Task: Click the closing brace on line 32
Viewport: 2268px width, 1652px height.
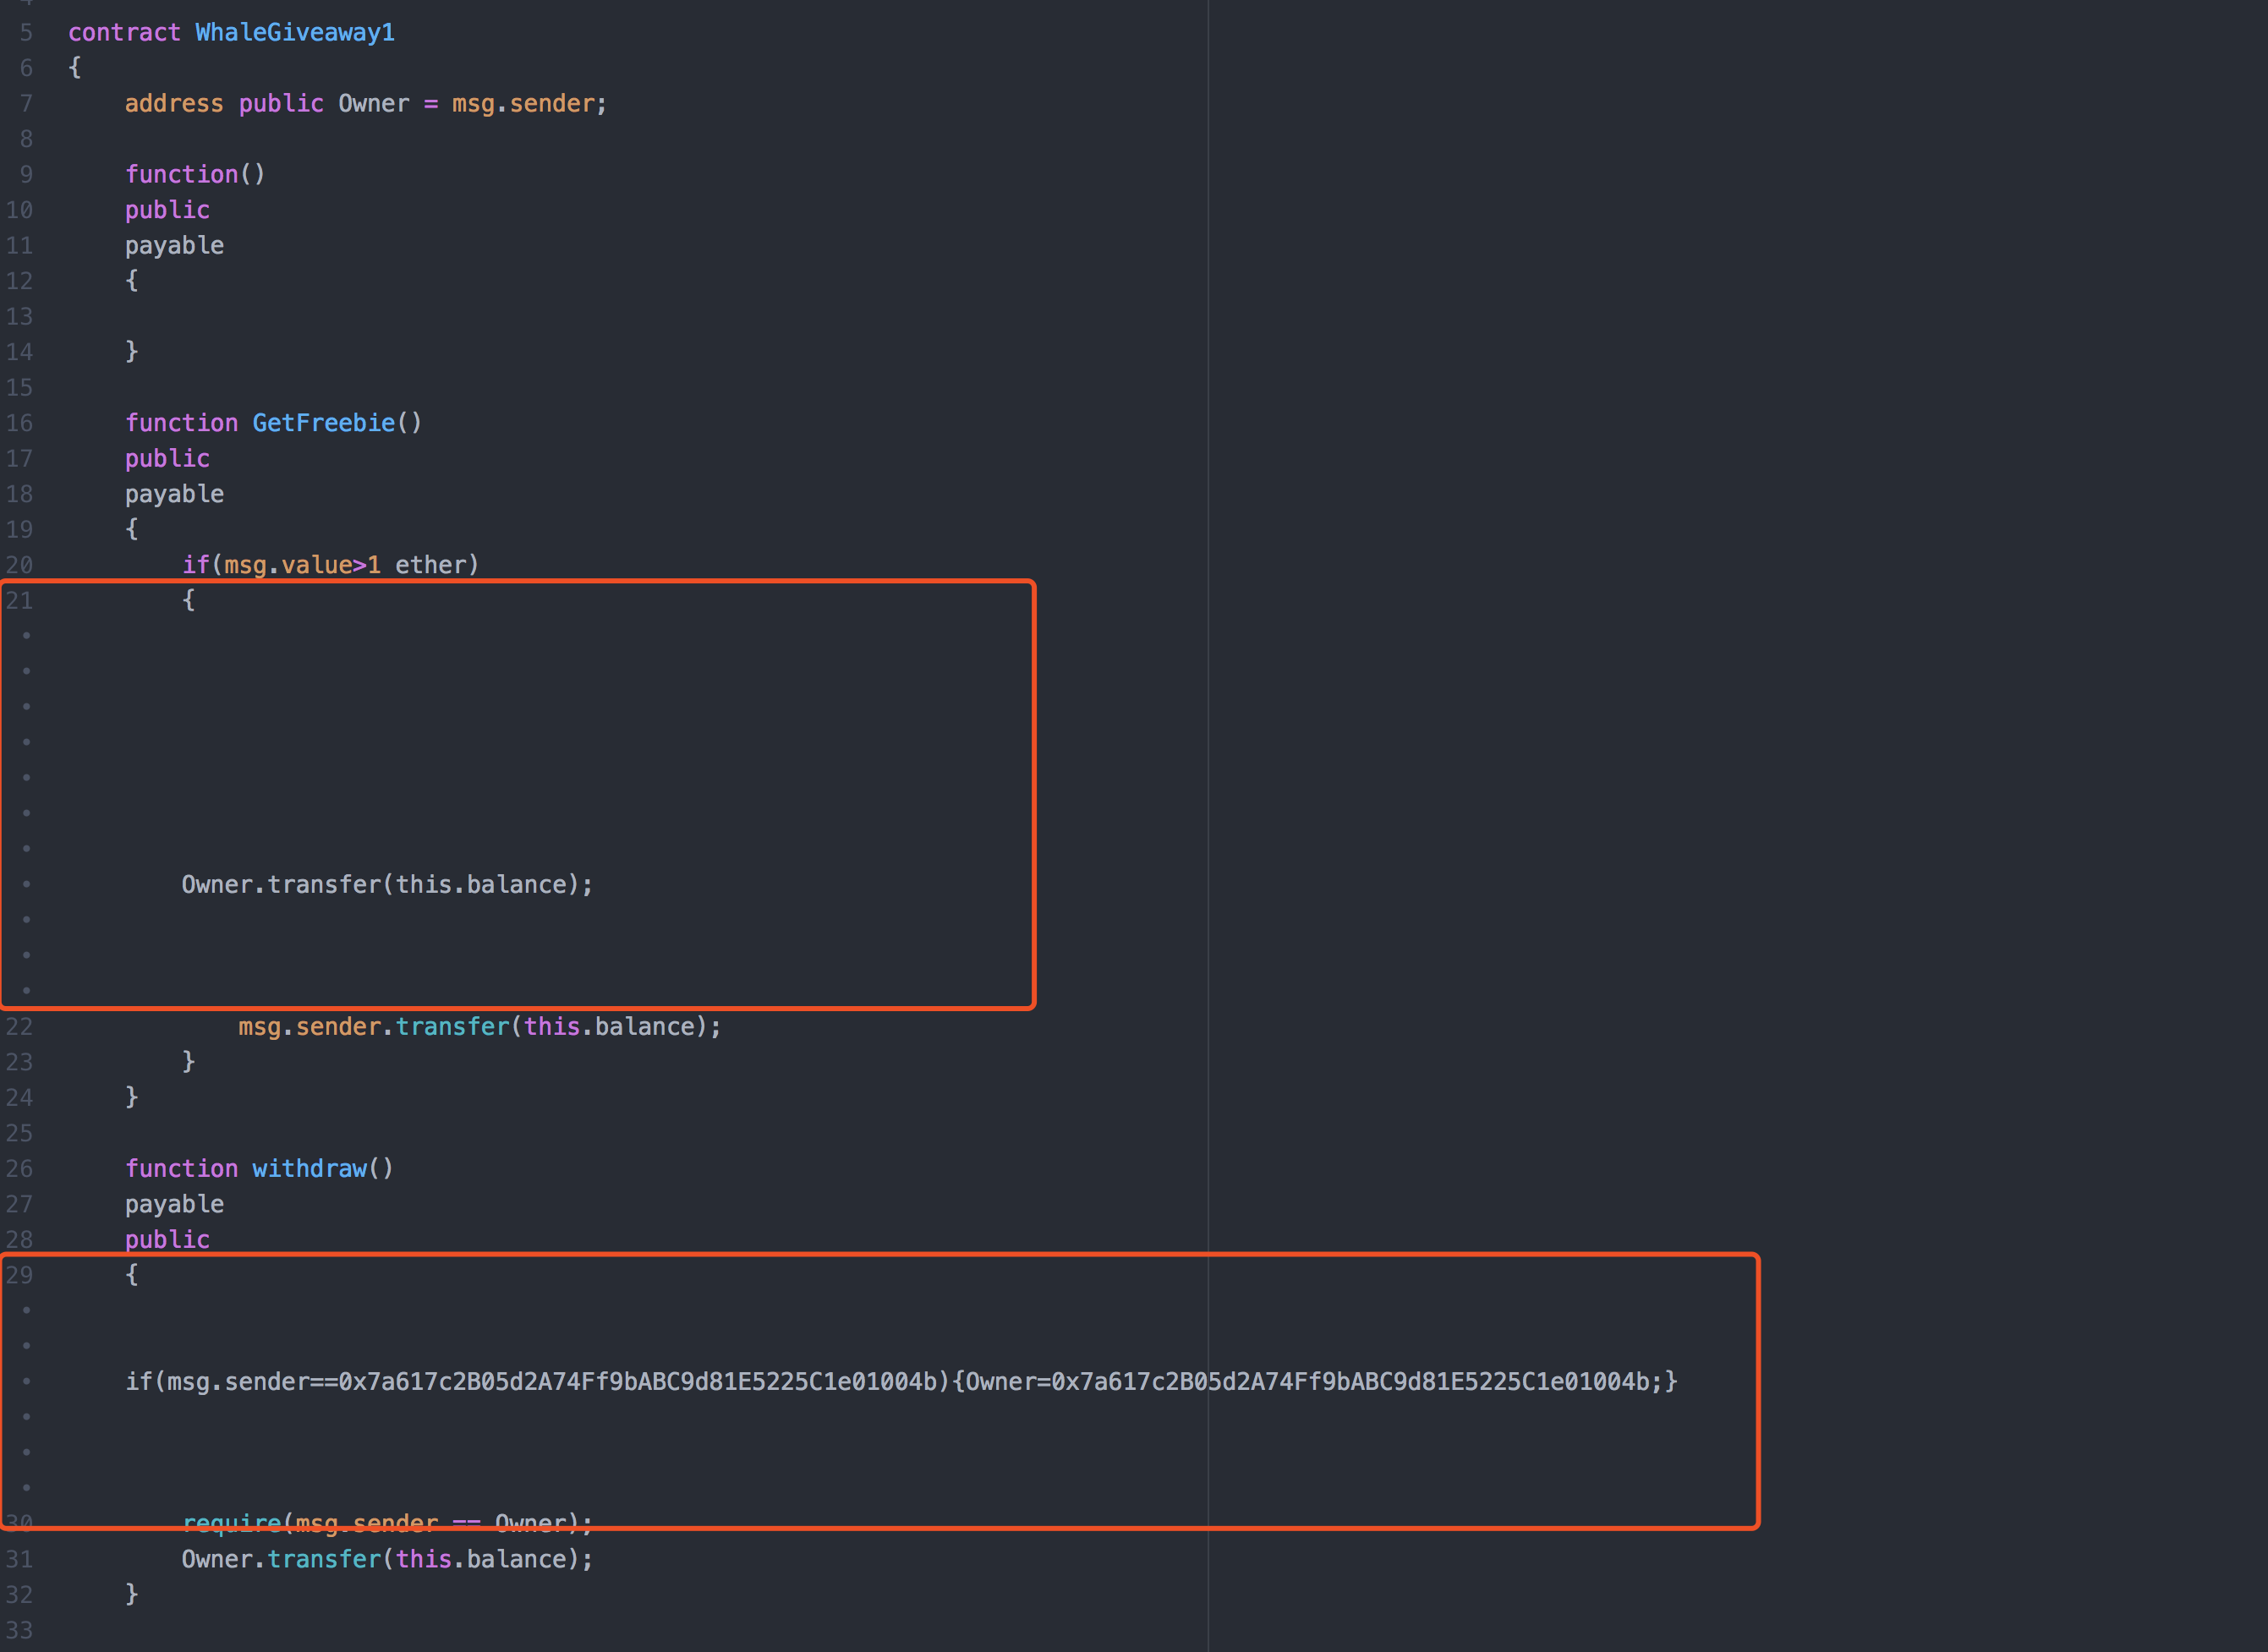Action: [131, 1594]
